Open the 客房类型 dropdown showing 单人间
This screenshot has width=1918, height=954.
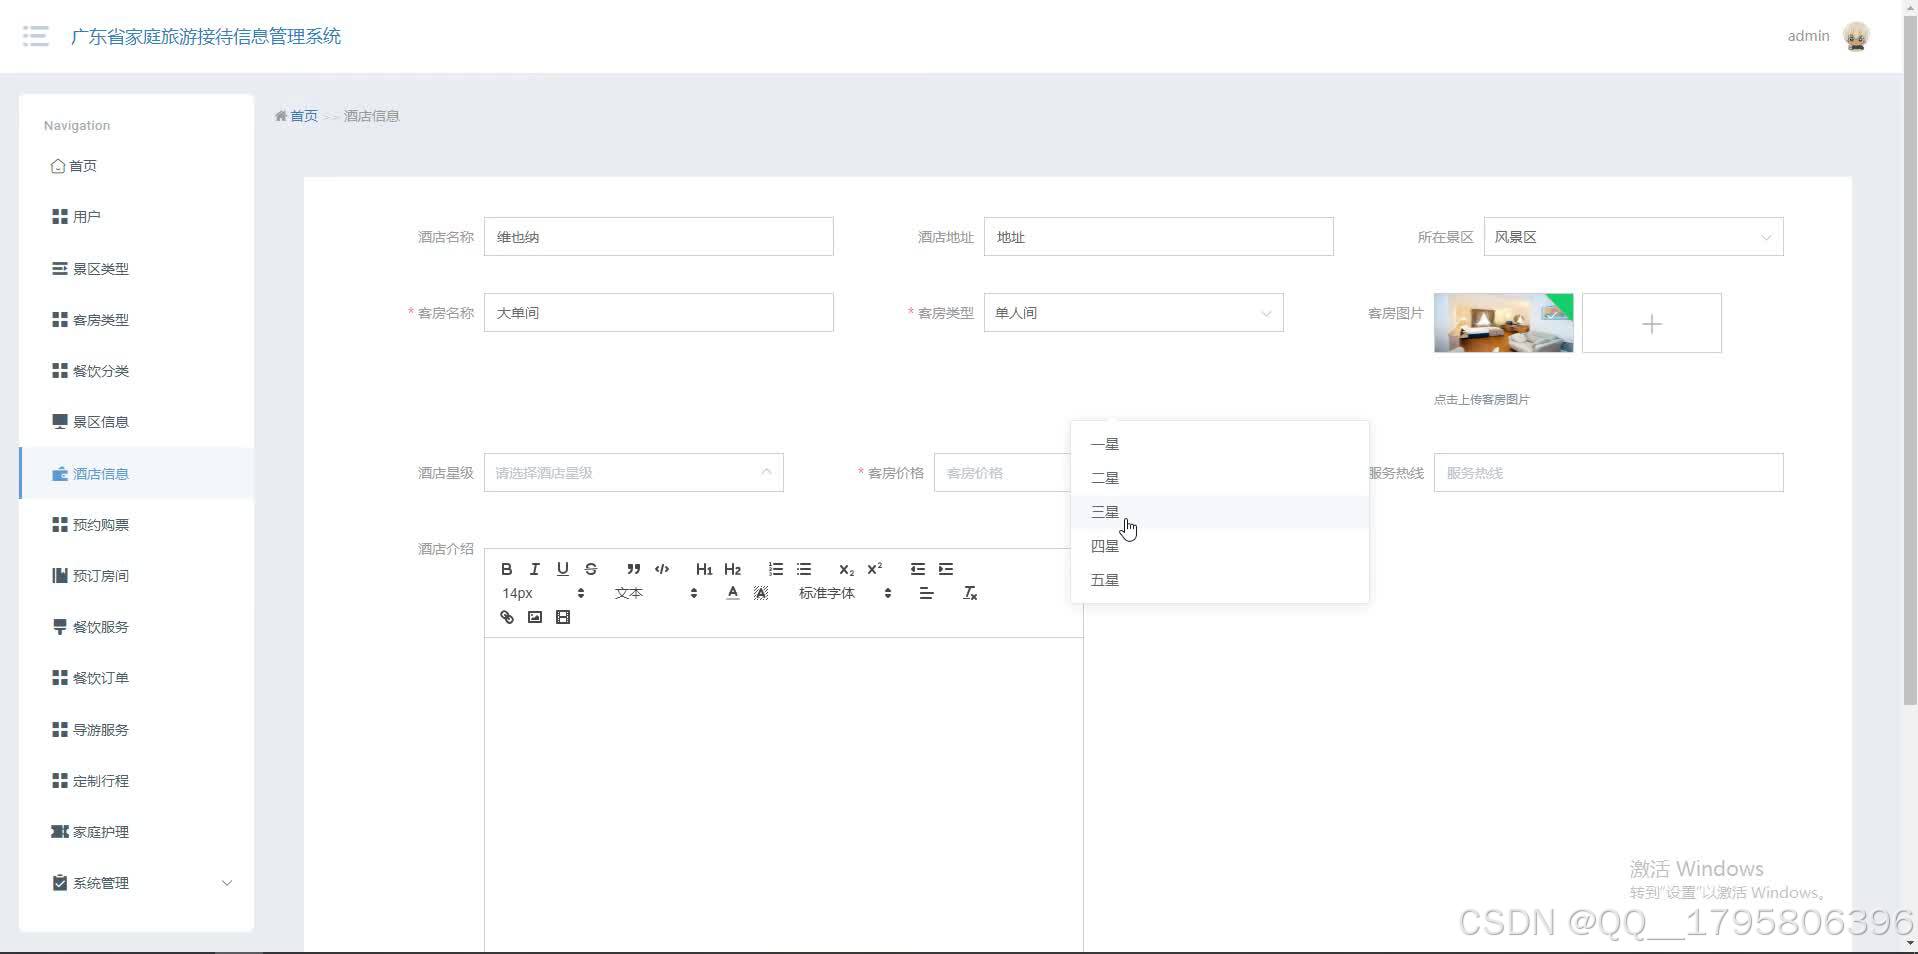[1133, 313]
